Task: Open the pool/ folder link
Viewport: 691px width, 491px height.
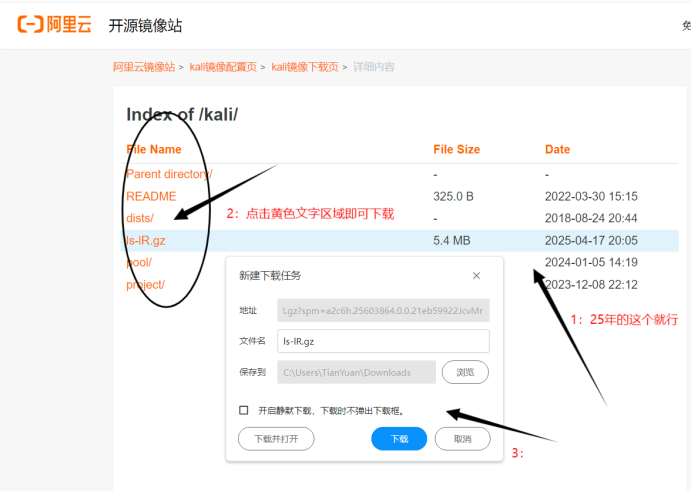Action: [139, 263]
